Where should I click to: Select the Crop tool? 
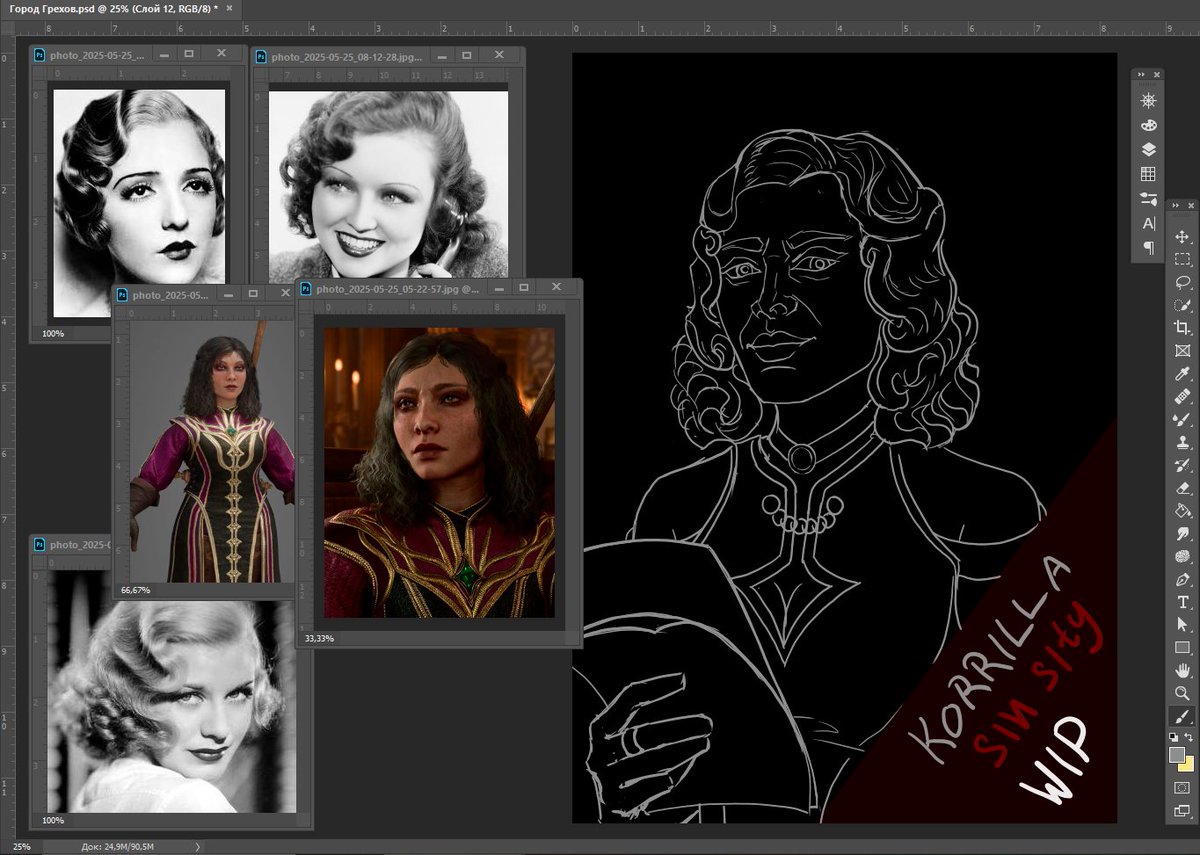point(1182,328)
